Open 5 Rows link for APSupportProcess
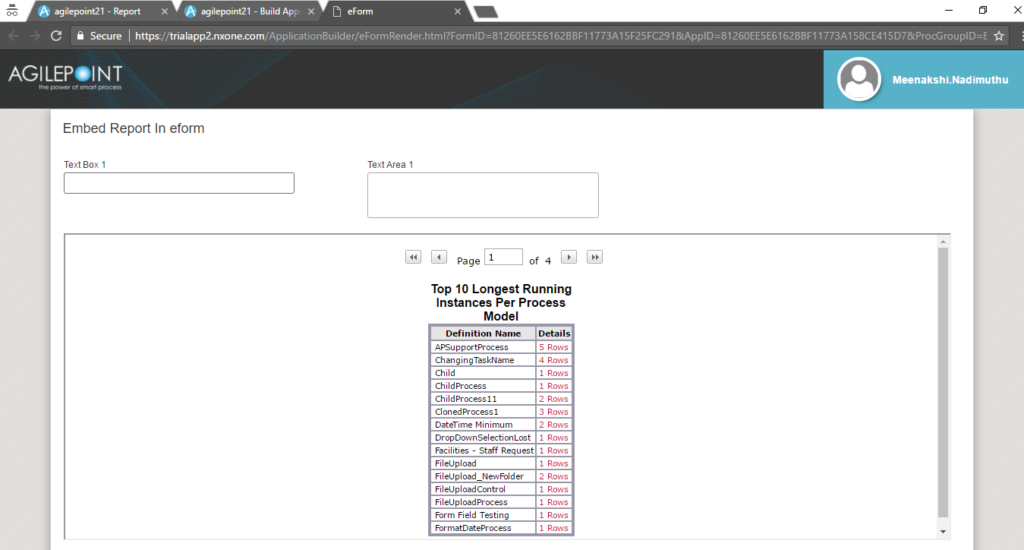 click(554, 348)
